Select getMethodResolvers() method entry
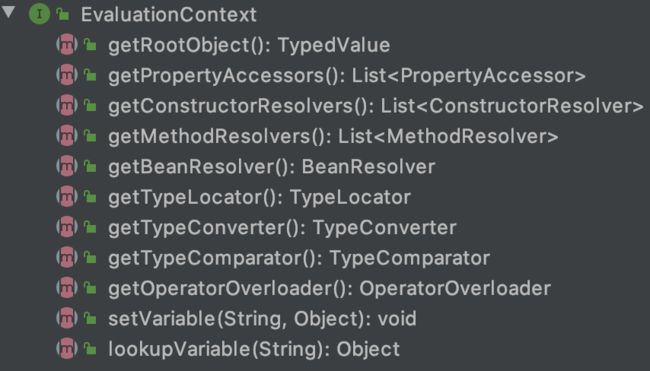650x371 pixels. (x=333, y=136)
